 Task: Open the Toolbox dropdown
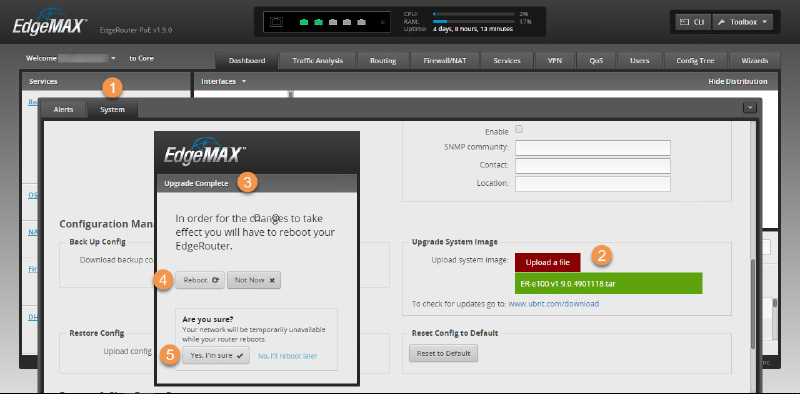click(742, 22)
